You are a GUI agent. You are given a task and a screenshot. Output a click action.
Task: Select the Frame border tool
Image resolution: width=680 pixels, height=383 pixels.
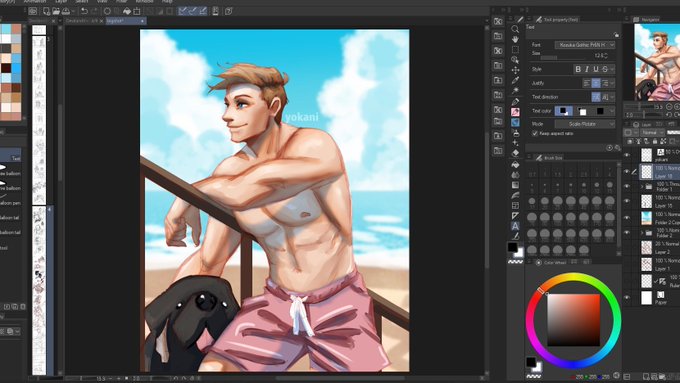pos(515,206)
